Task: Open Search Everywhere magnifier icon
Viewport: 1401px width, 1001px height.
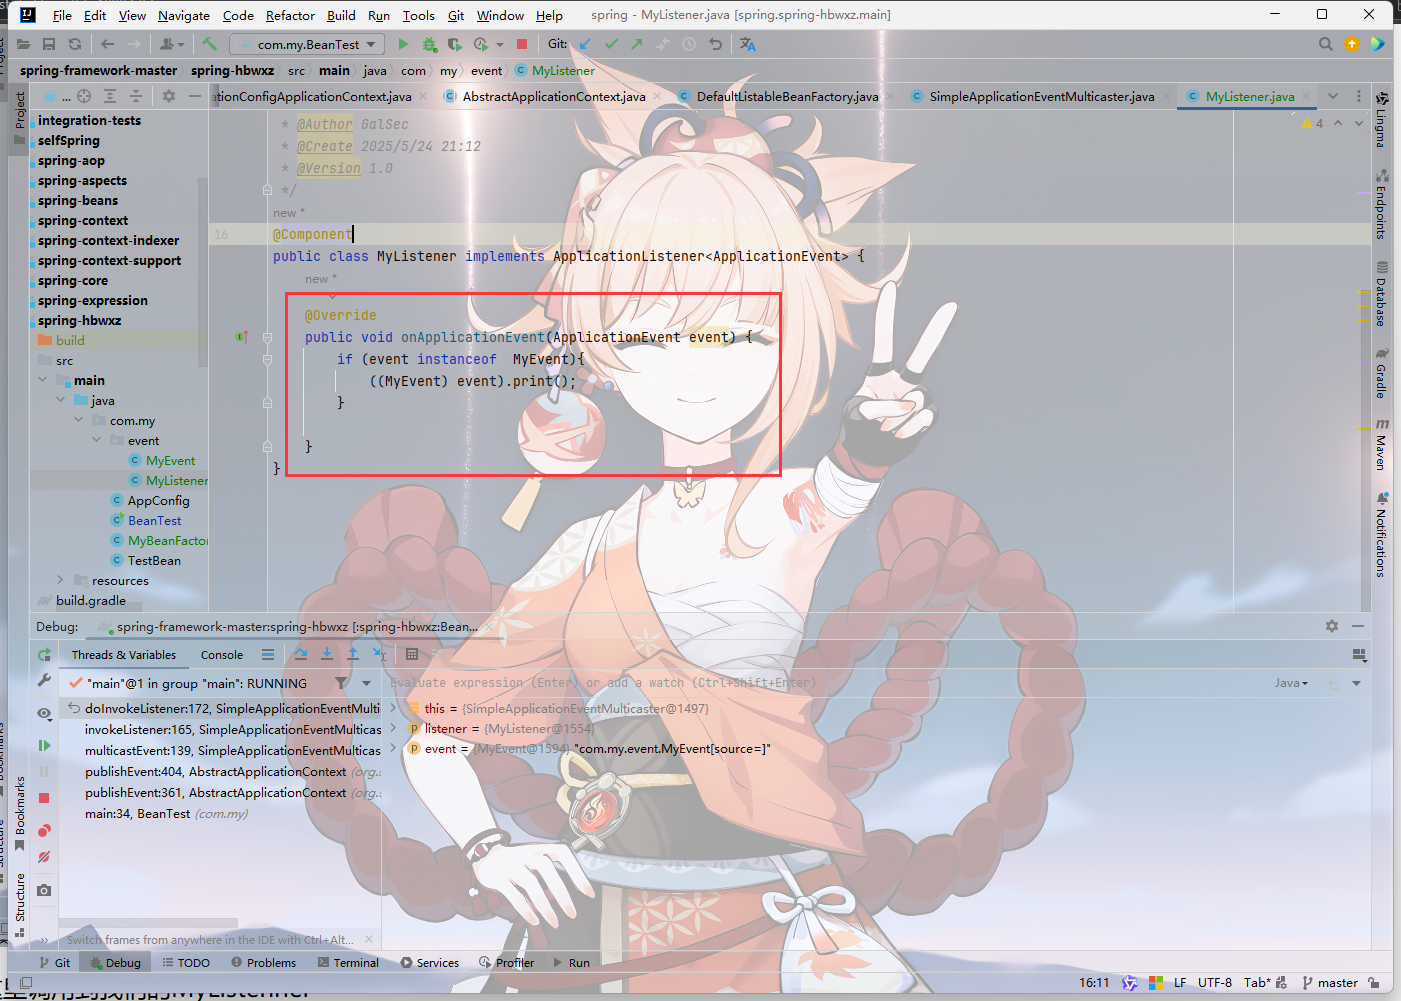Action: [1326, 44]
